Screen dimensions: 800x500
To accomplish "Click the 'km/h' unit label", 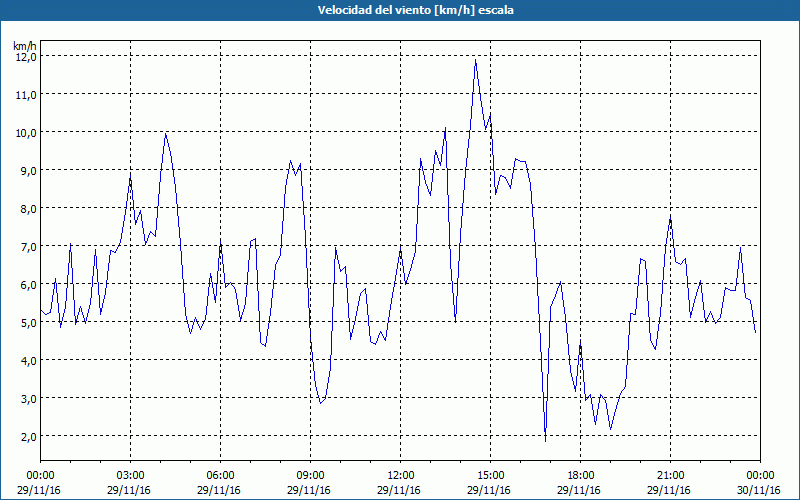I will (24, 46).
